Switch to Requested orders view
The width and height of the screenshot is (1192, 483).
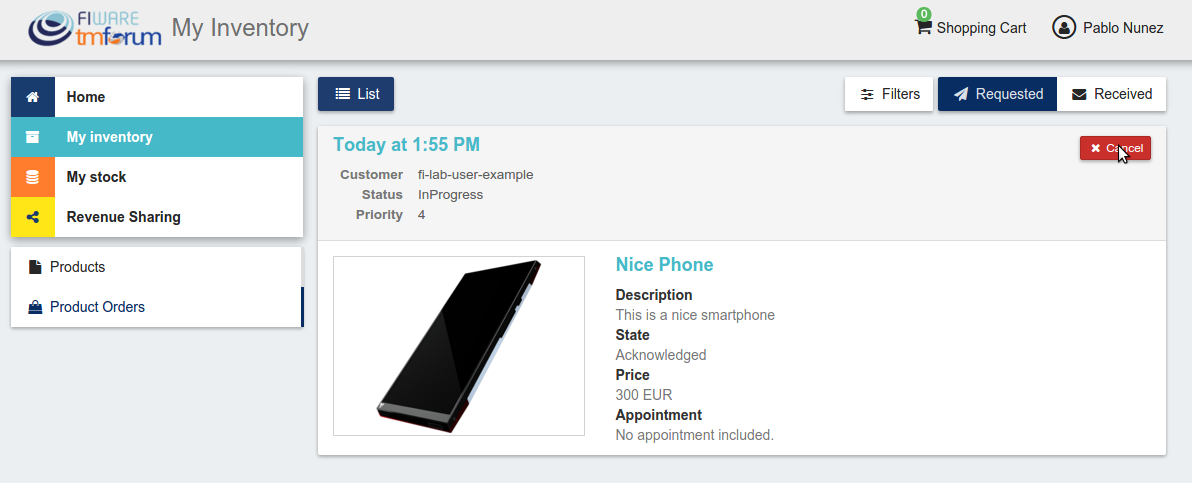point(997,94)
